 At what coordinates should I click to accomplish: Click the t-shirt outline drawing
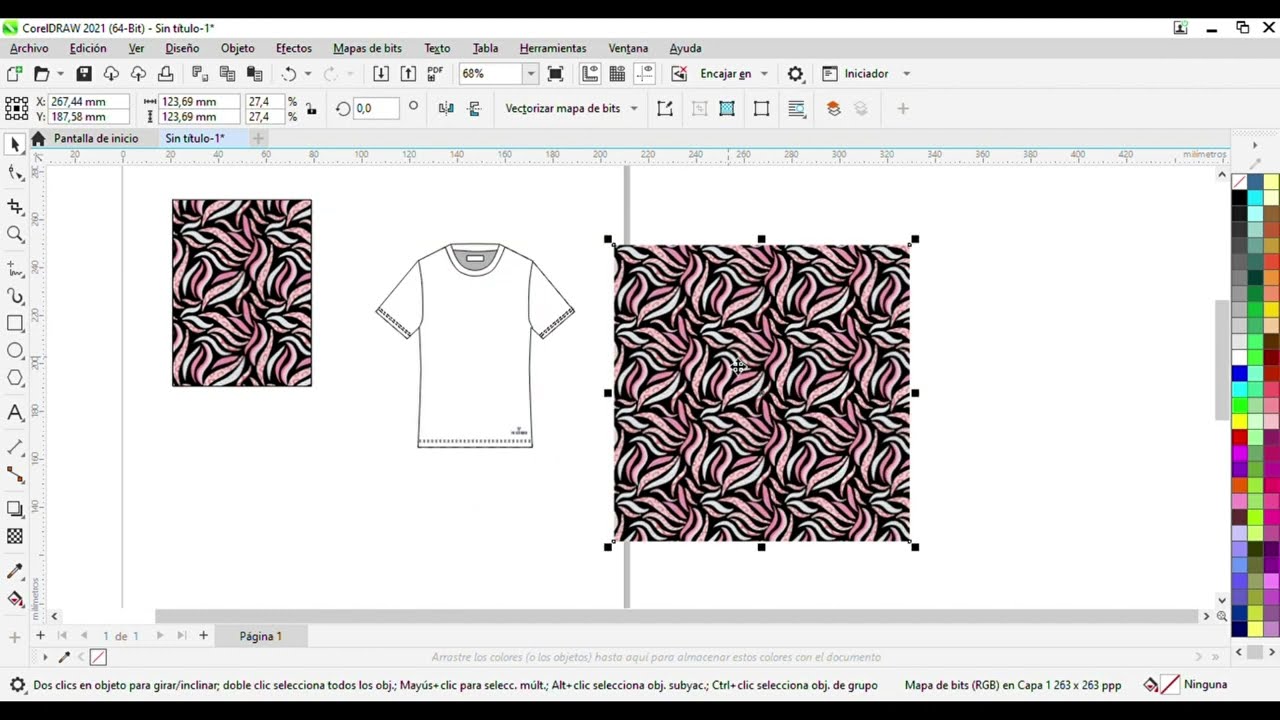[x=475, y=345]
